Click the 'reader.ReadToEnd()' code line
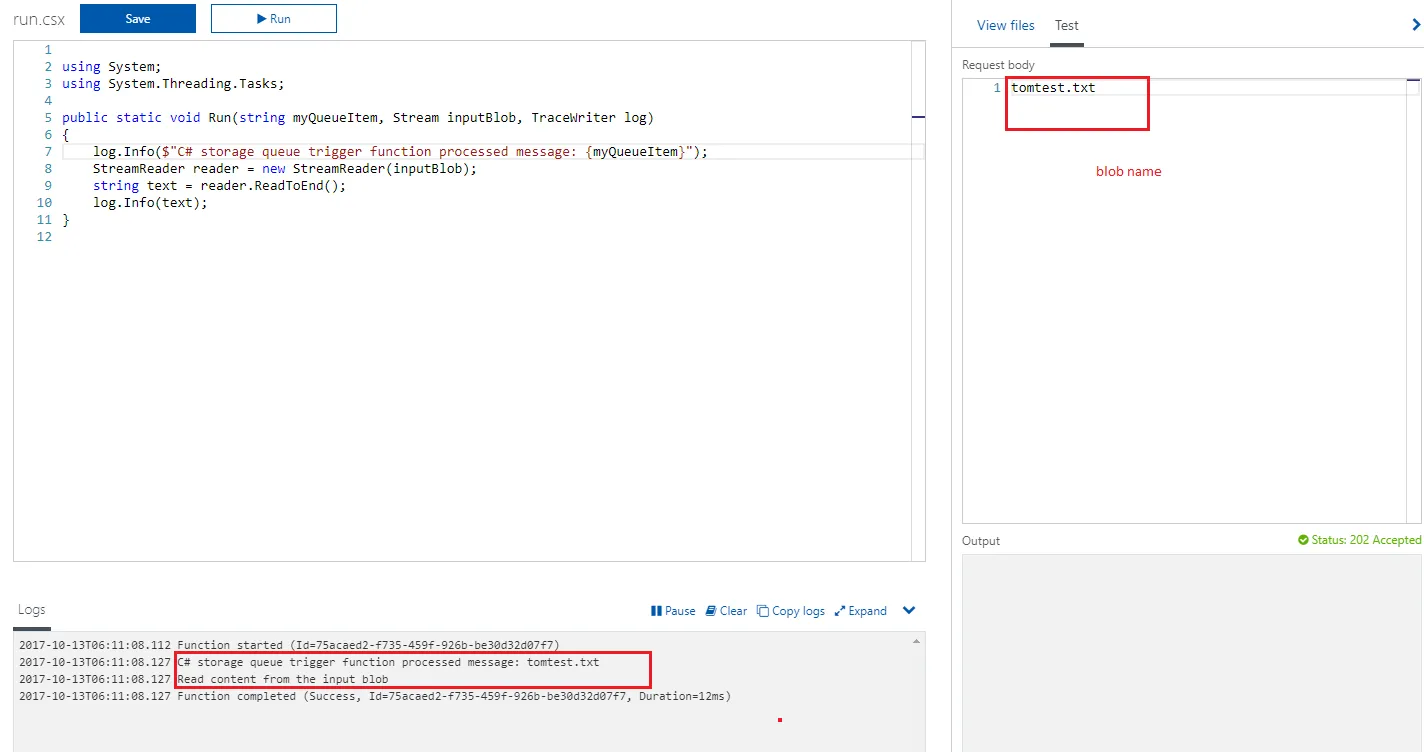1424x752 pixels. (219, 186)
